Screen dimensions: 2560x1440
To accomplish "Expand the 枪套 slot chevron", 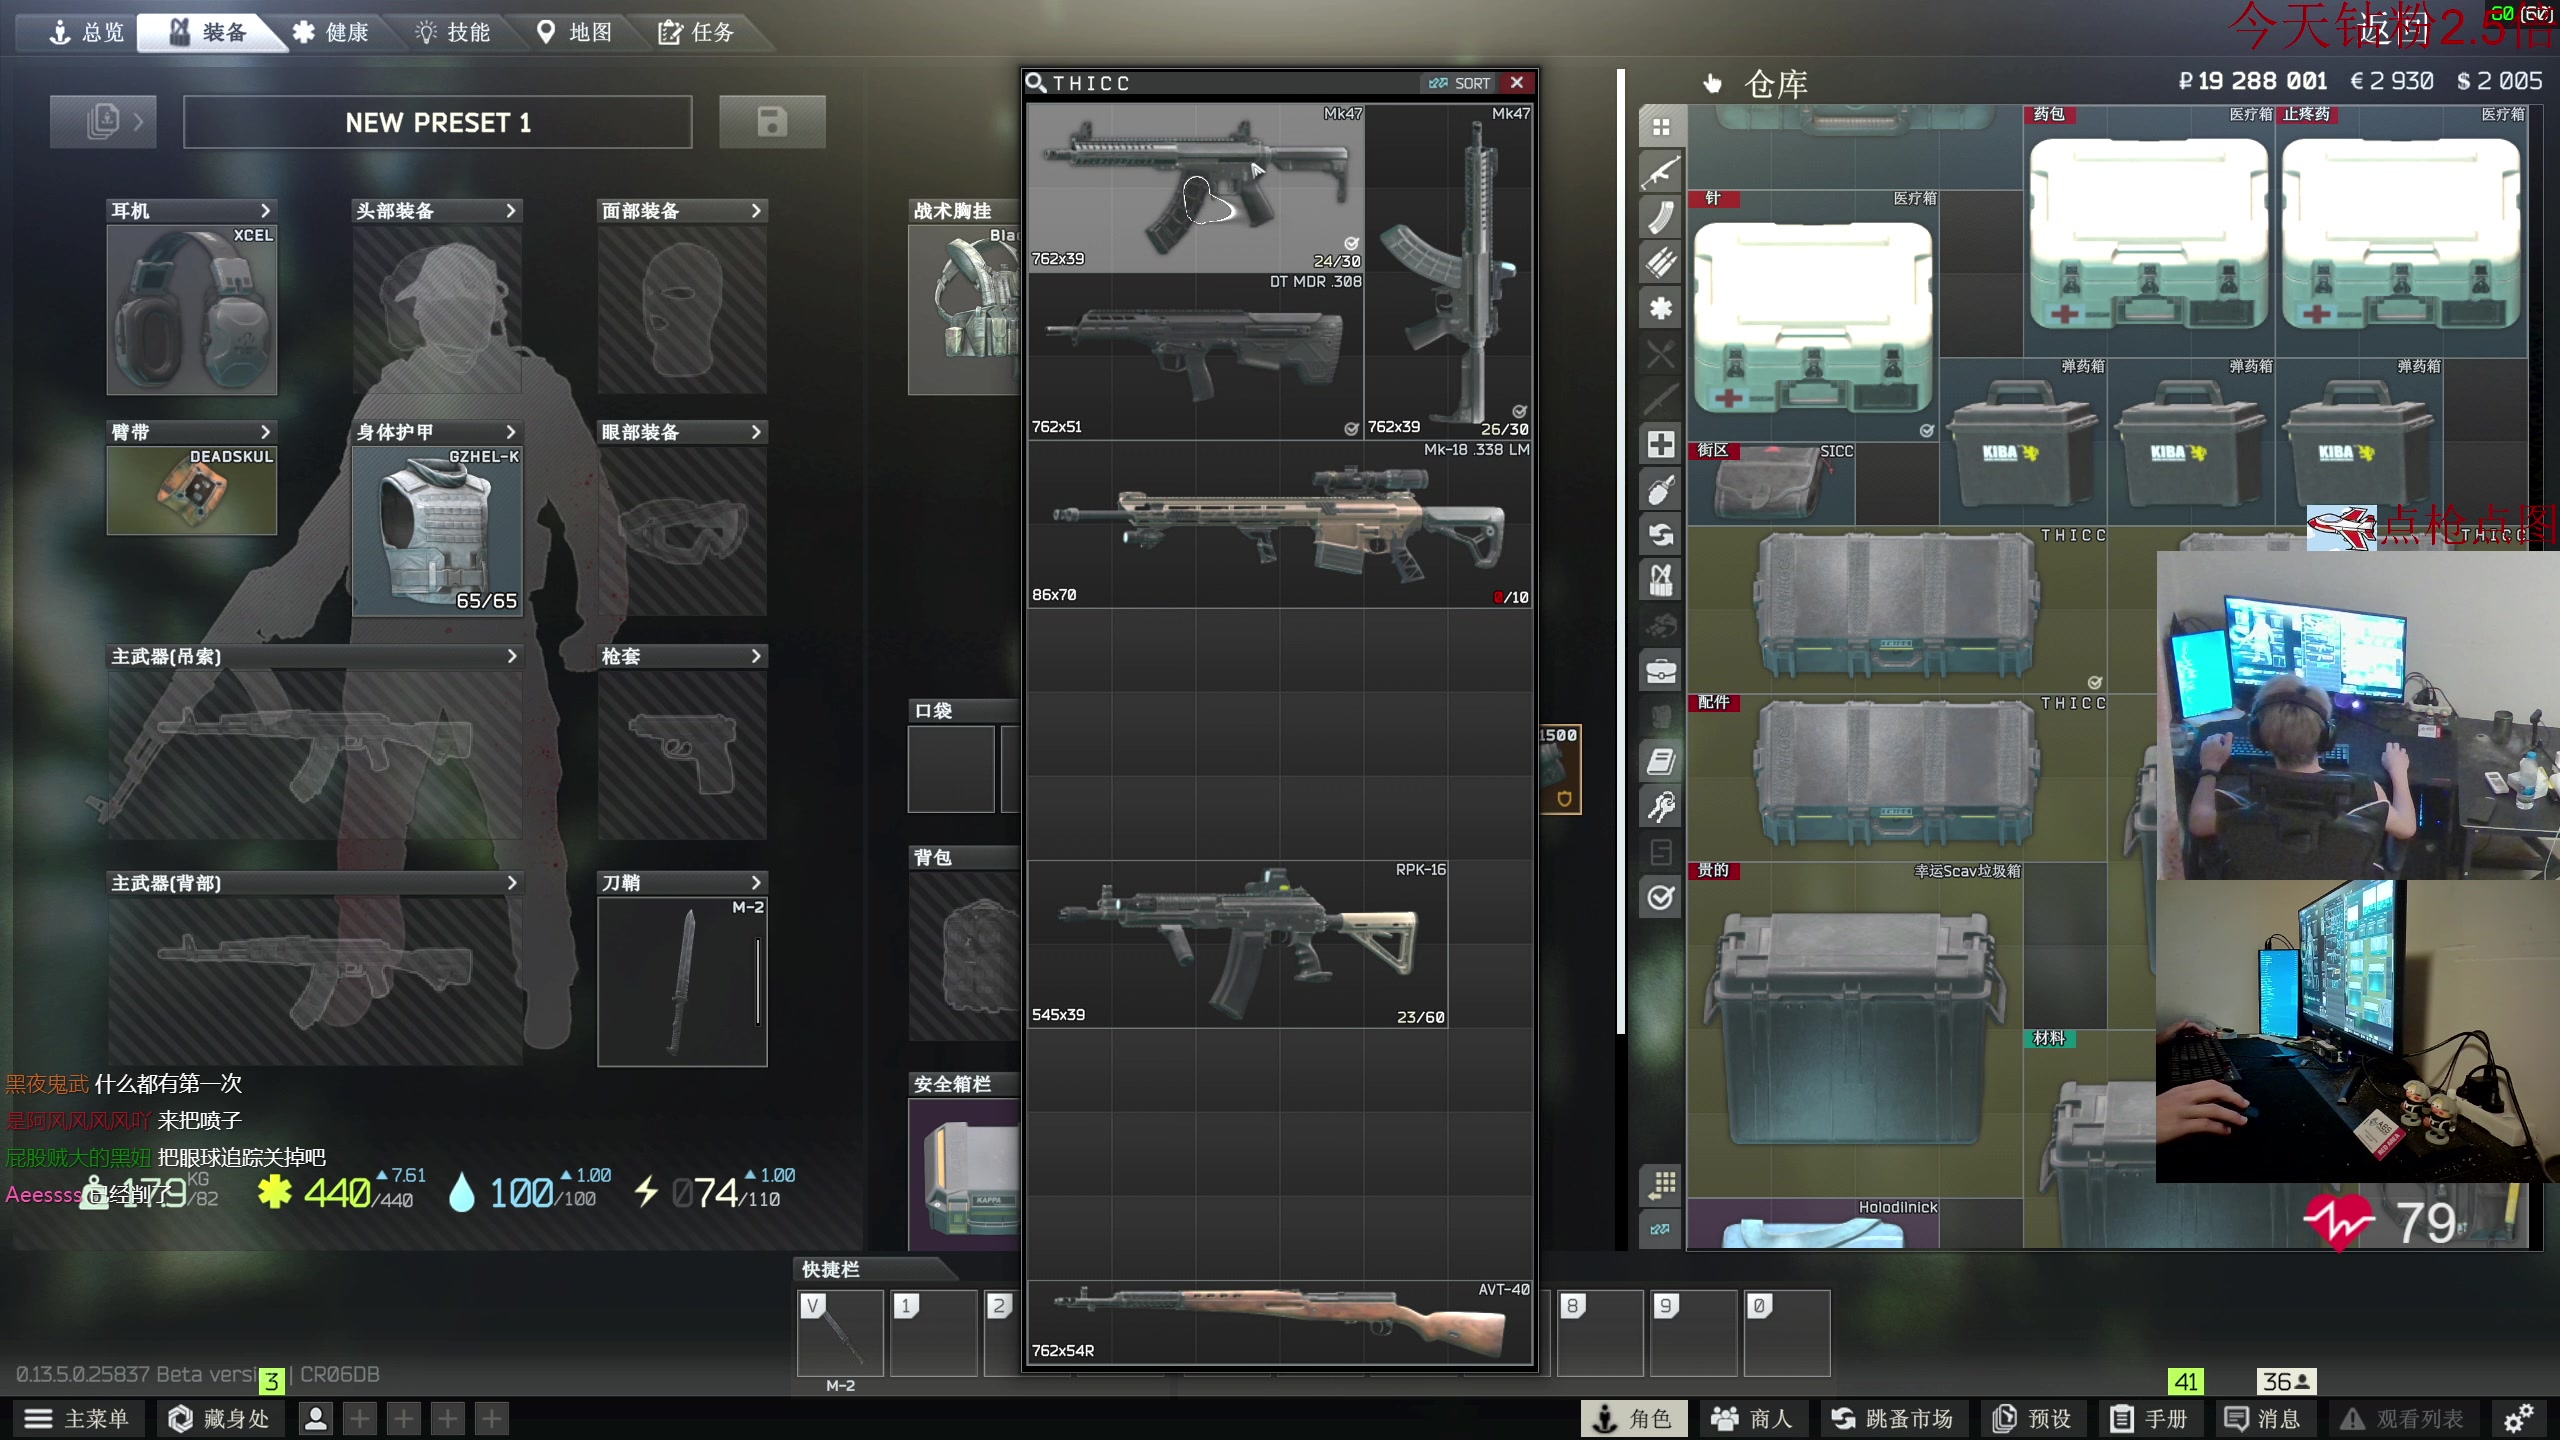I will click(756, 656).
